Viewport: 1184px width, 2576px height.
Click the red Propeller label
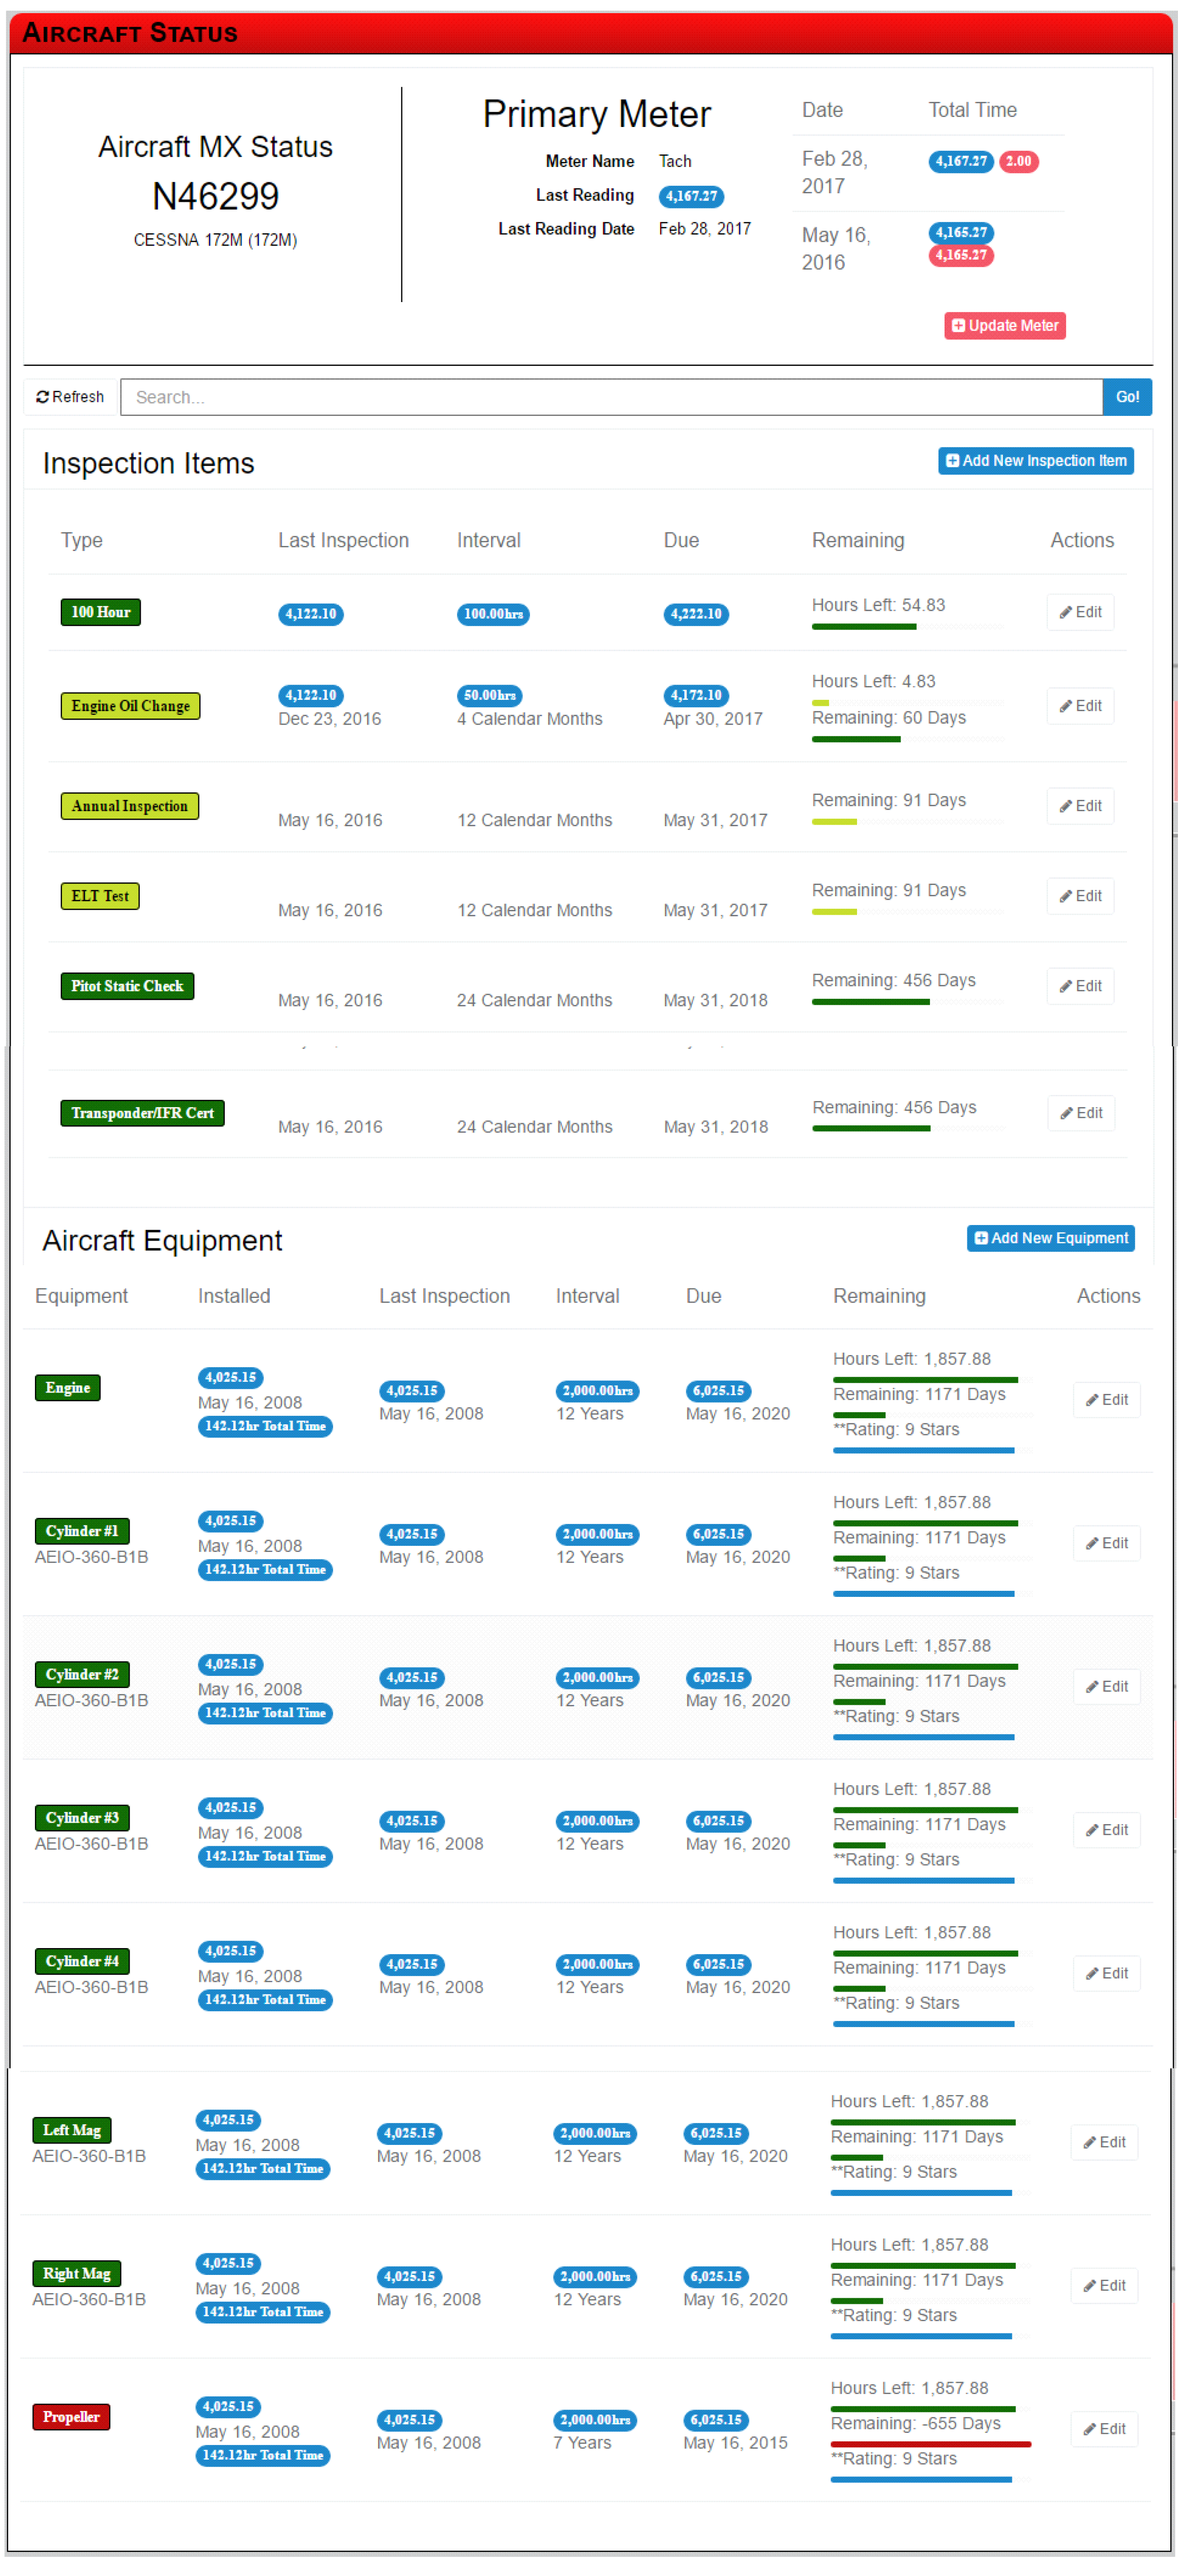[71, 2417]
